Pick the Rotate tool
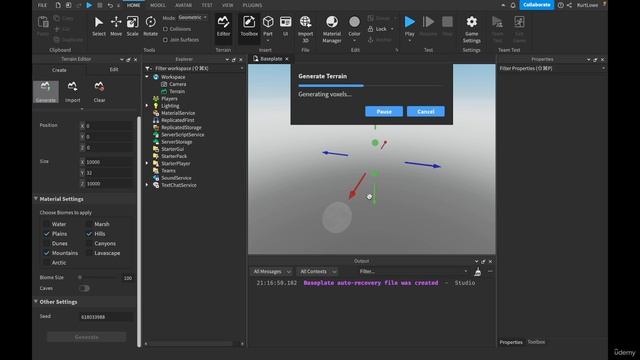Viewport: 640px width, 360px height. click(x=150, y=27)
